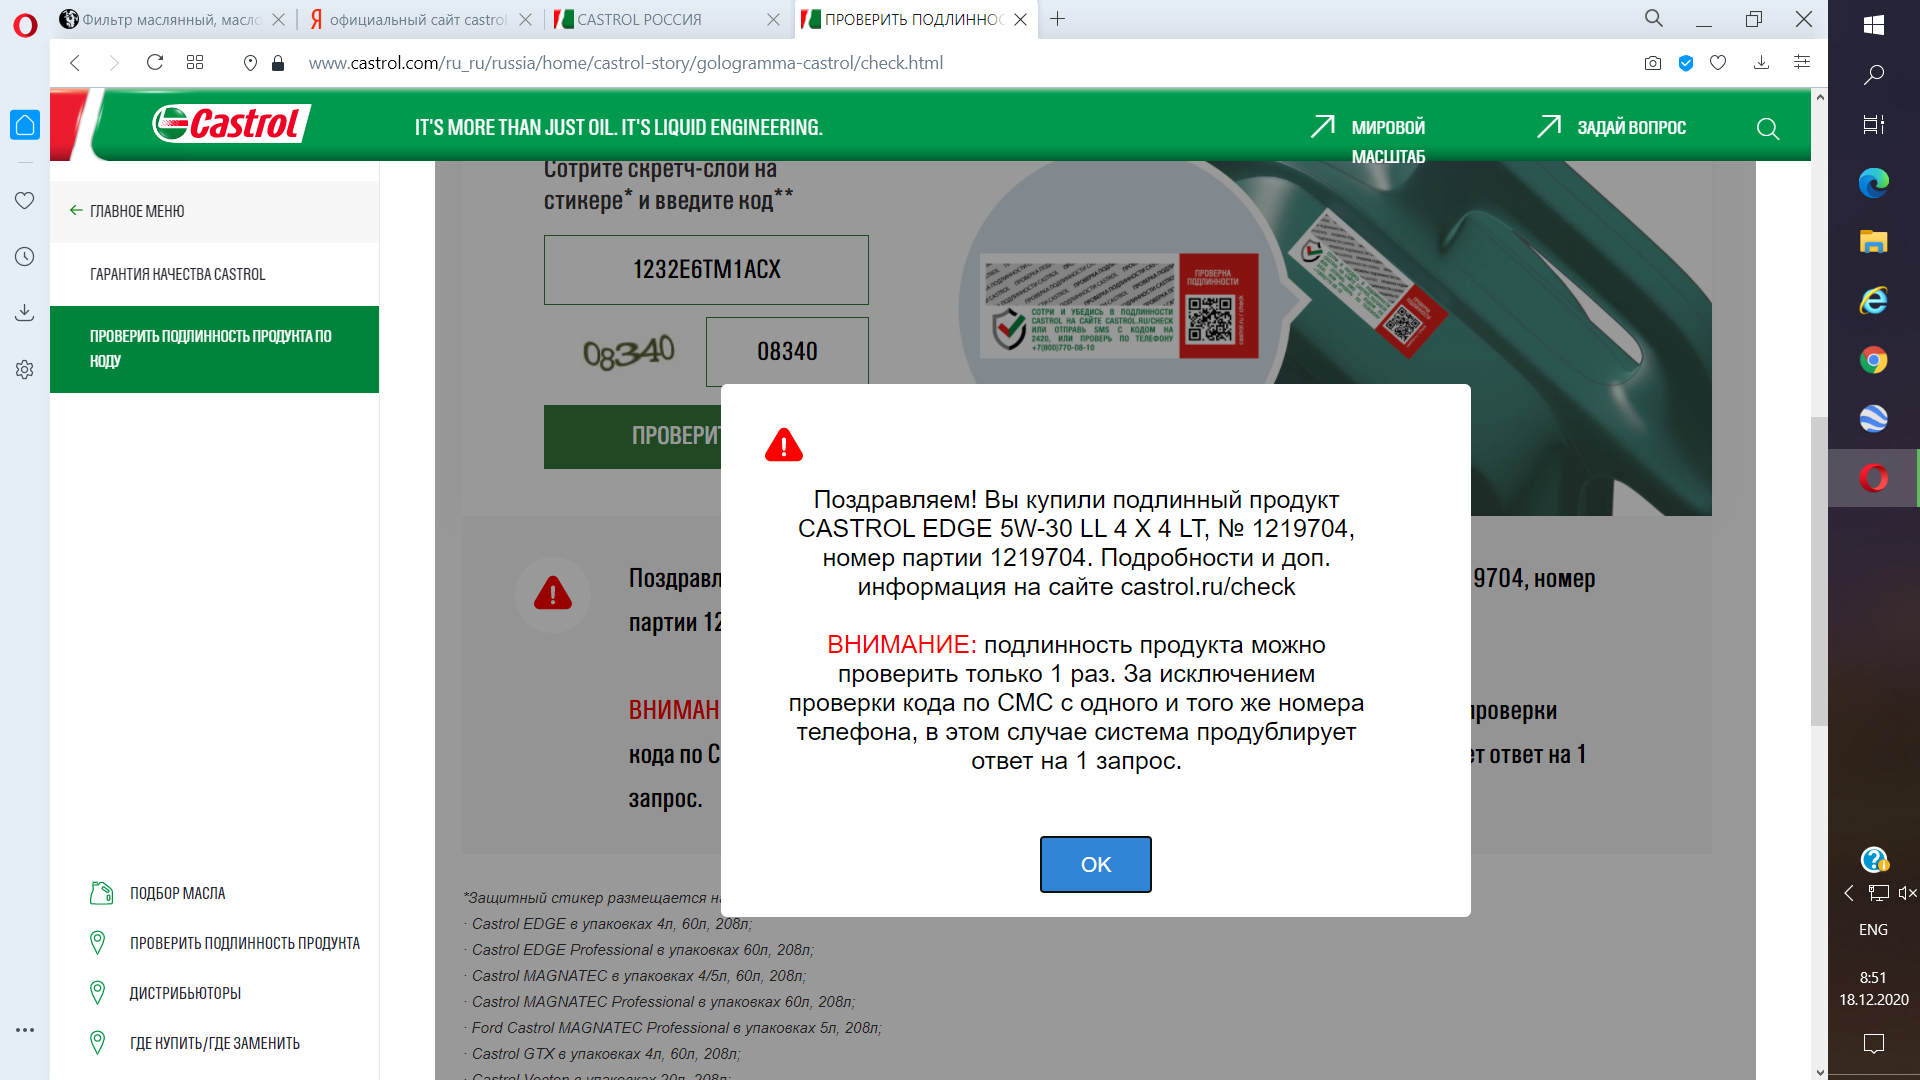Open Castrol site search magnifier
The height and width of the screenshot is (1080, 1920).
1768,129
